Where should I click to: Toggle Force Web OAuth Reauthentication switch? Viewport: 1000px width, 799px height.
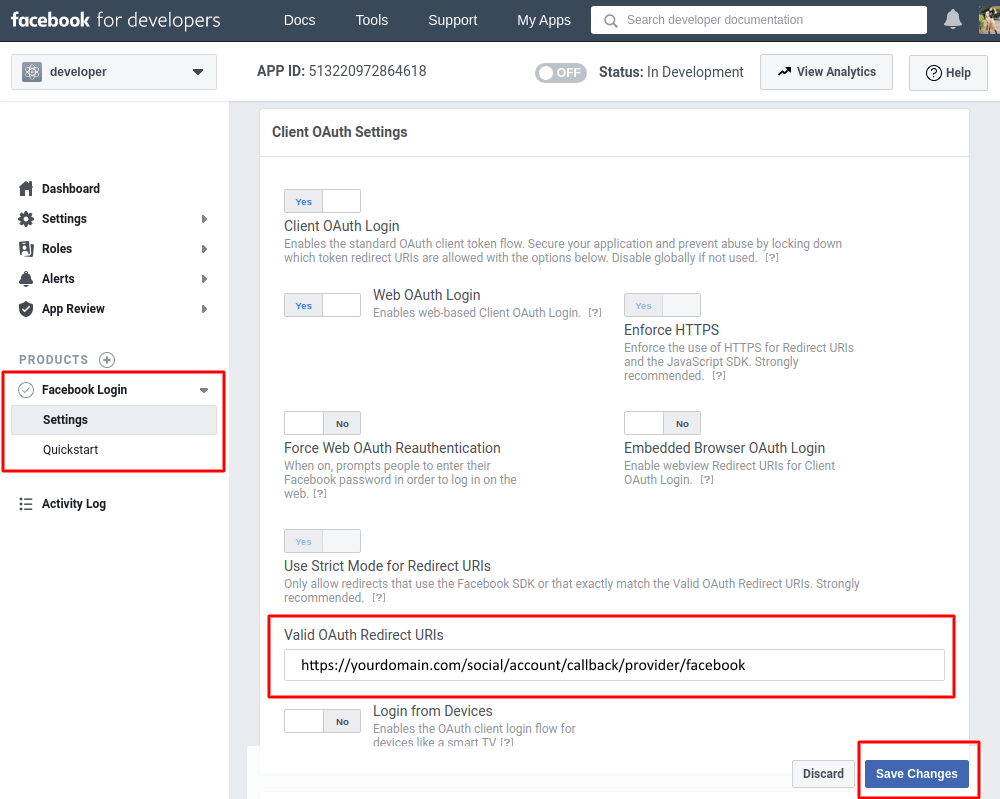[x=322, y=423]
